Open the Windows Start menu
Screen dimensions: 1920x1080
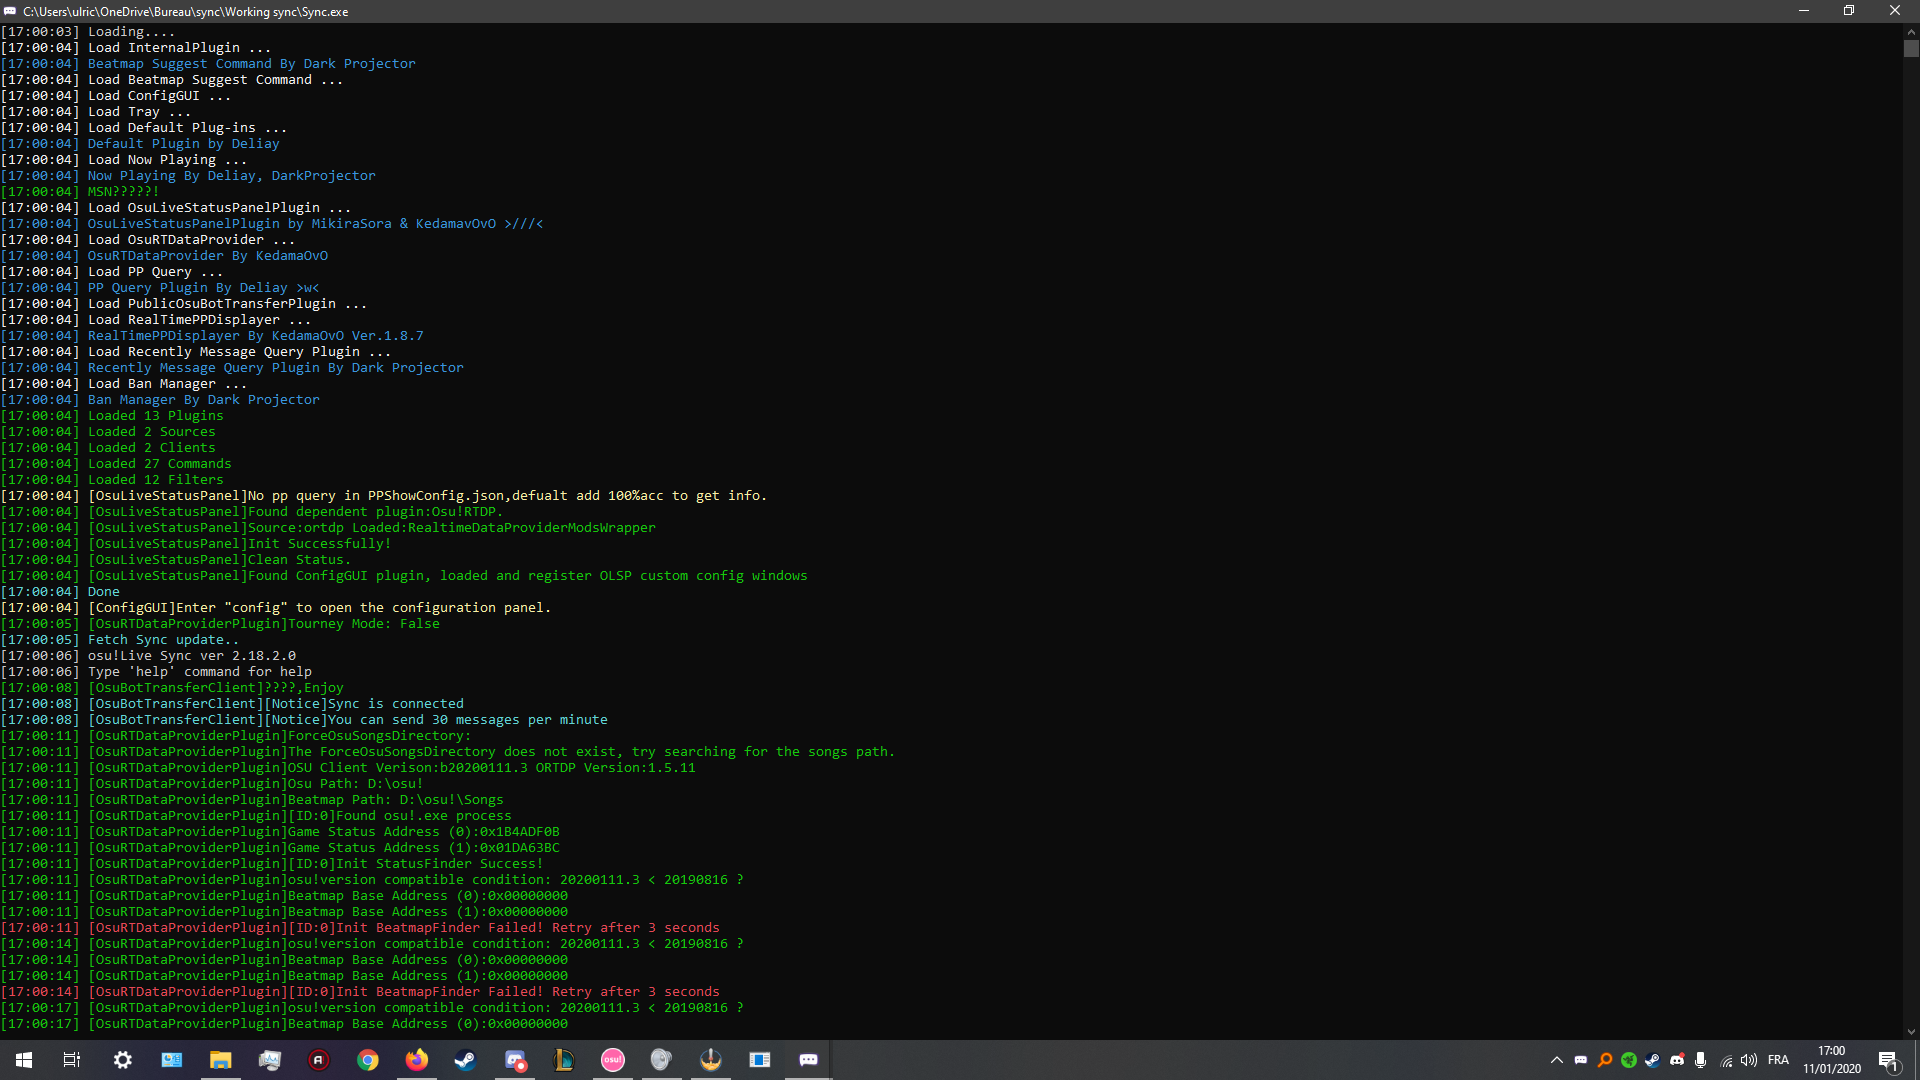[x=24, y=1060]
